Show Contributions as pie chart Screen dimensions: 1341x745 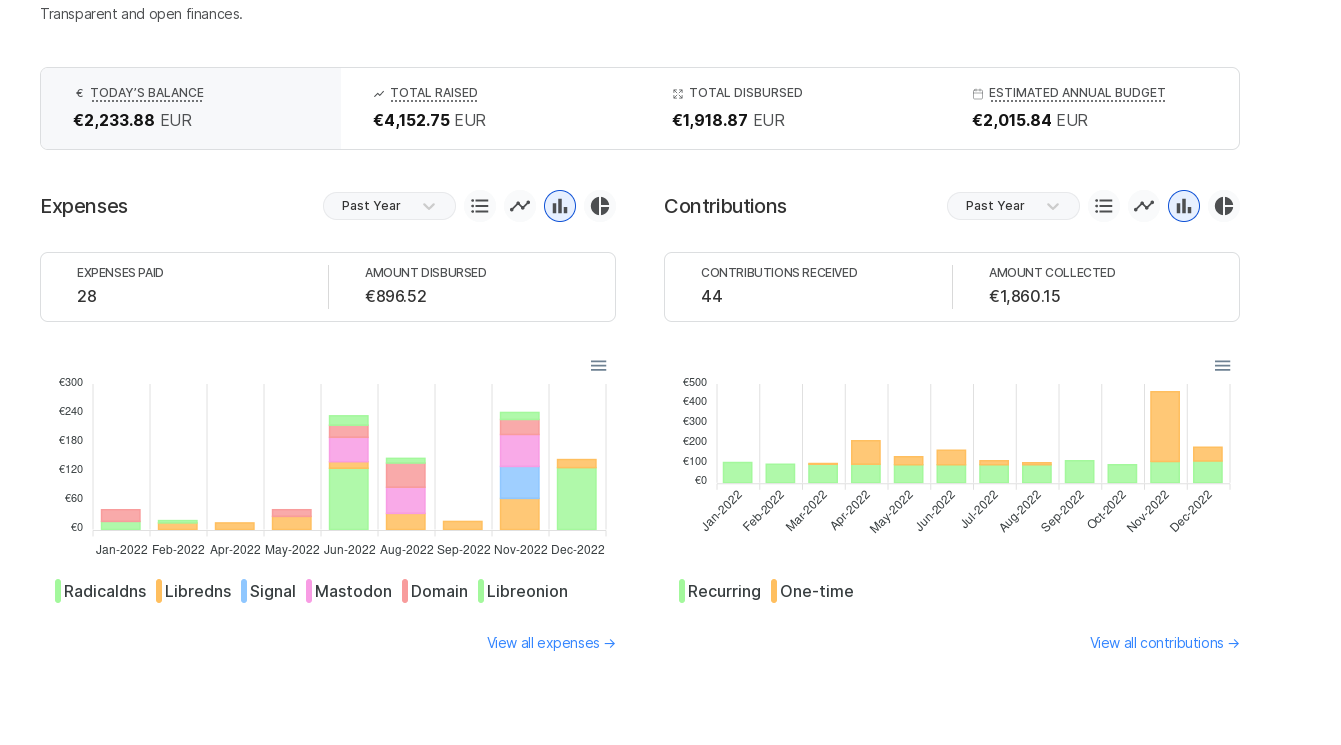click(1224, 206)
